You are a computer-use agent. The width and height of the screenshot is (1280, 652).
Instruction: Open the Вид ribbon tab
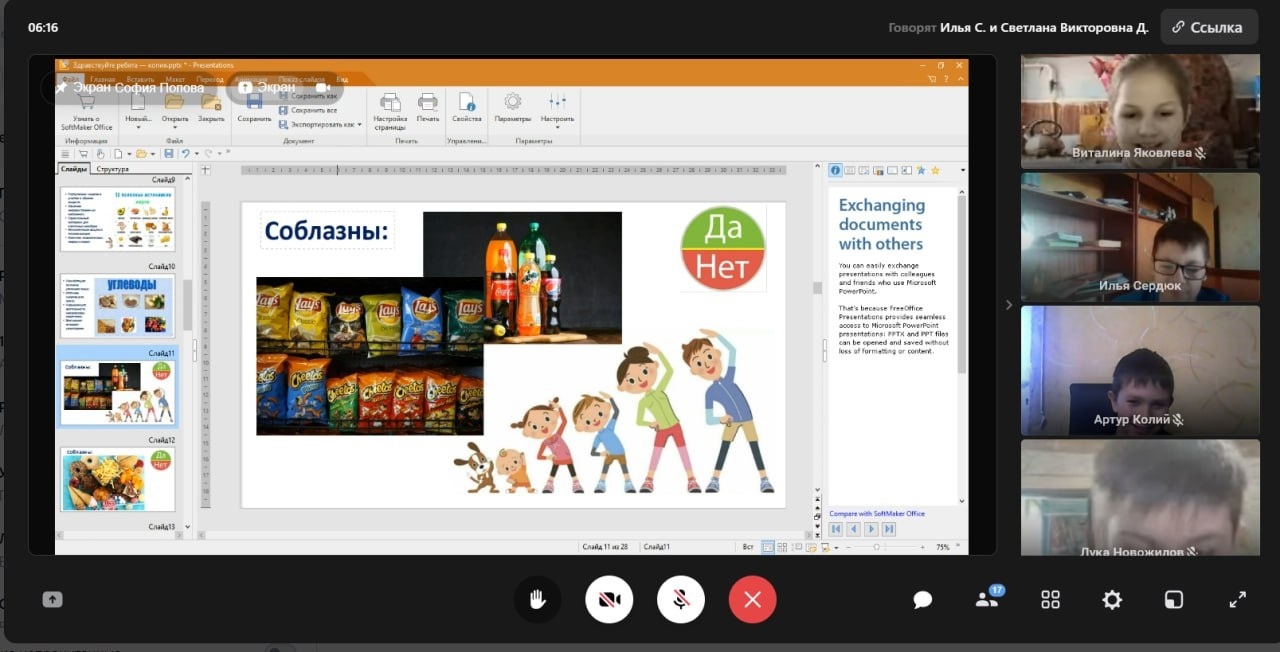342,79
